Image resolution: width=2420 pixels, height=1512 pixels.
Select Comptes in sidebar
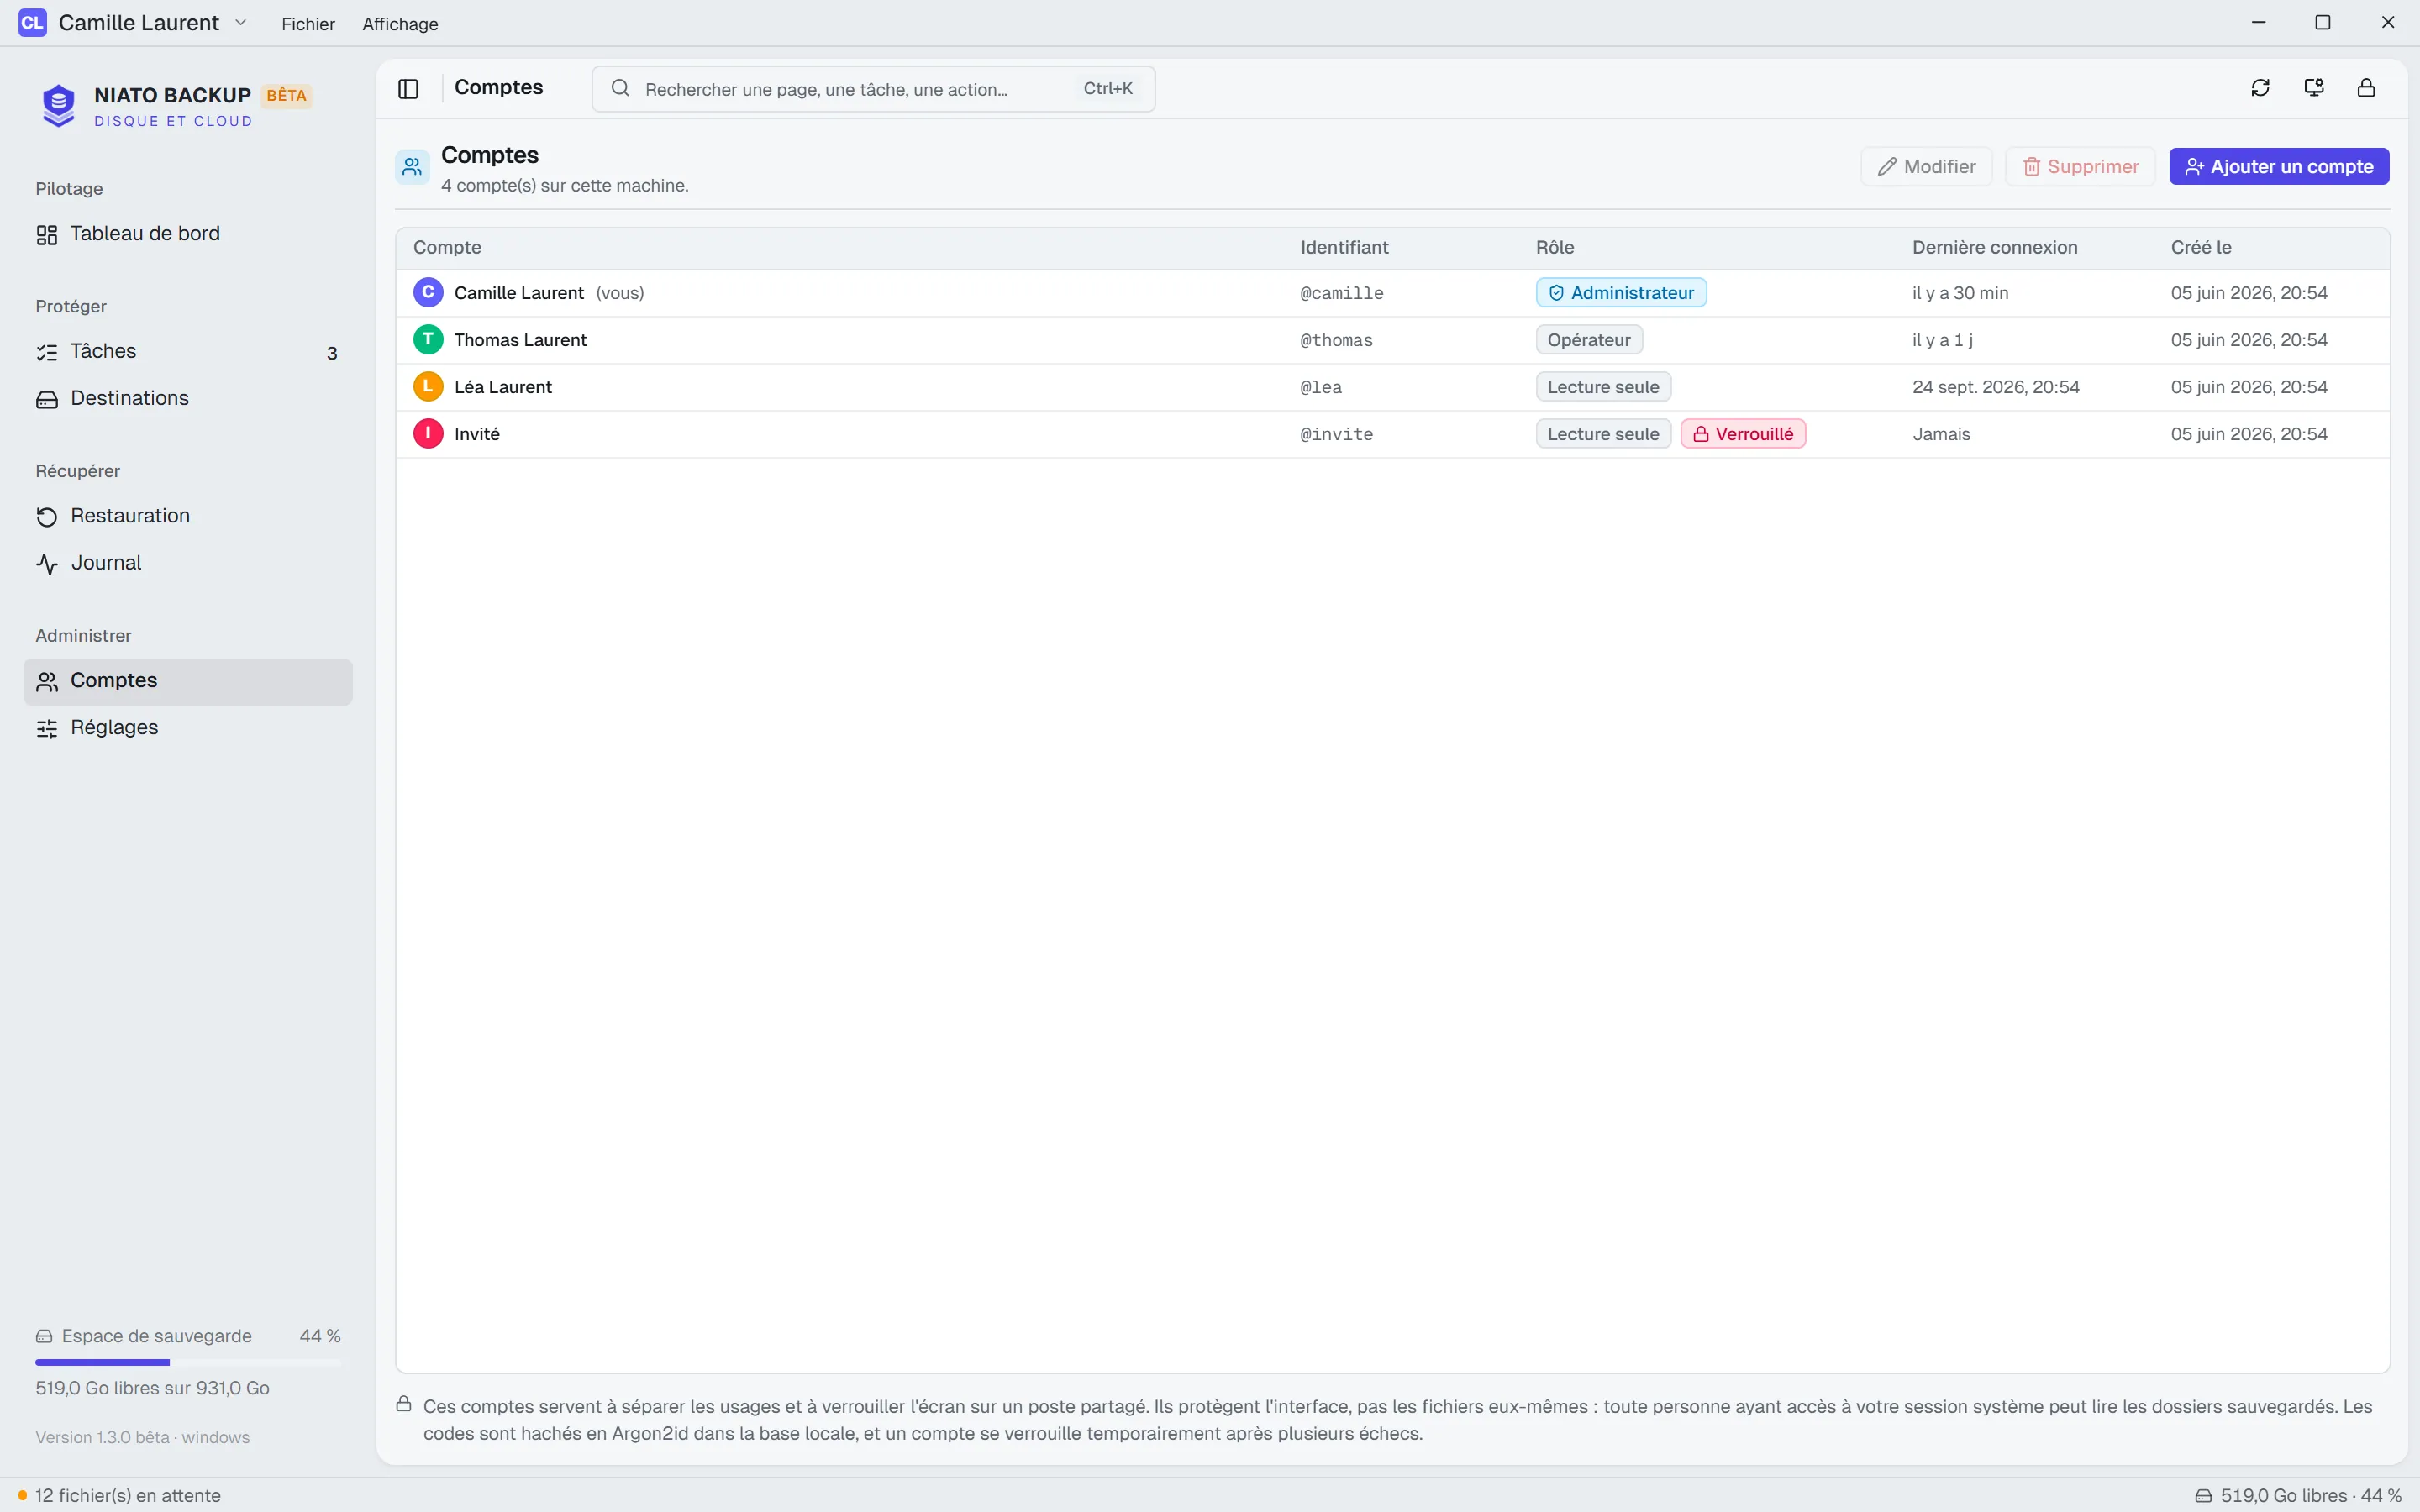point(188,681)
